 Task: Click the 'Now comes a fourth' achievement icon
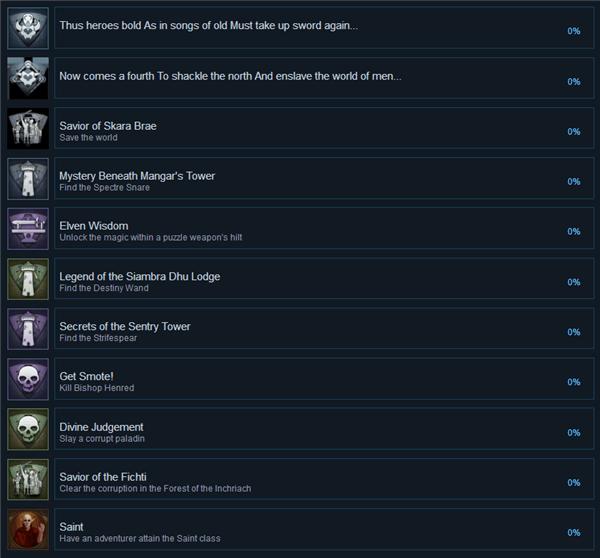pyautogui.click(x=28, y=78)
